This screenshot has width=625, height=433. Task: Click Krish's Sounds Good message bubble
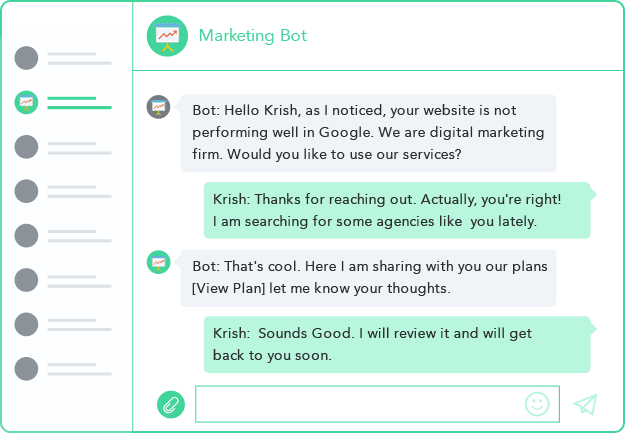(396, 344)
